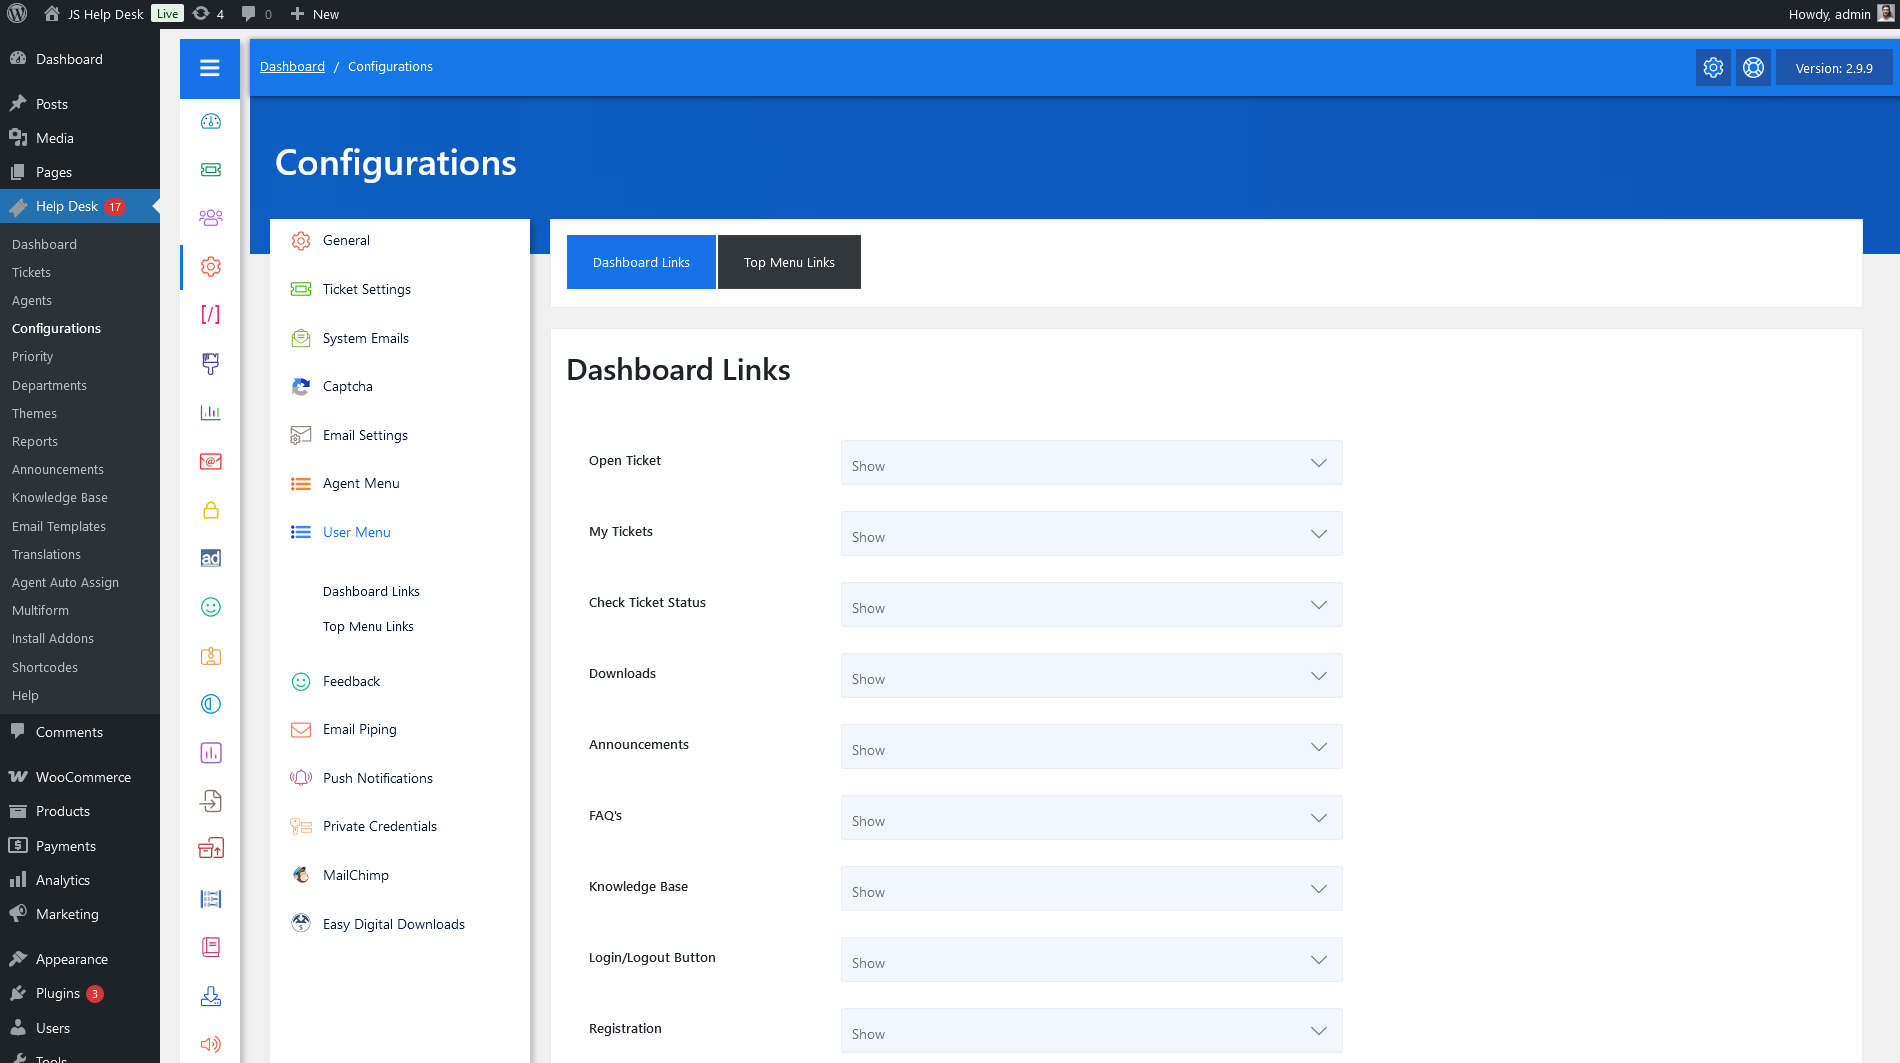Click the Version 2.9.9 button
The image size is (1900, 1063).
pyautogui.click(x=1833, y=68)
